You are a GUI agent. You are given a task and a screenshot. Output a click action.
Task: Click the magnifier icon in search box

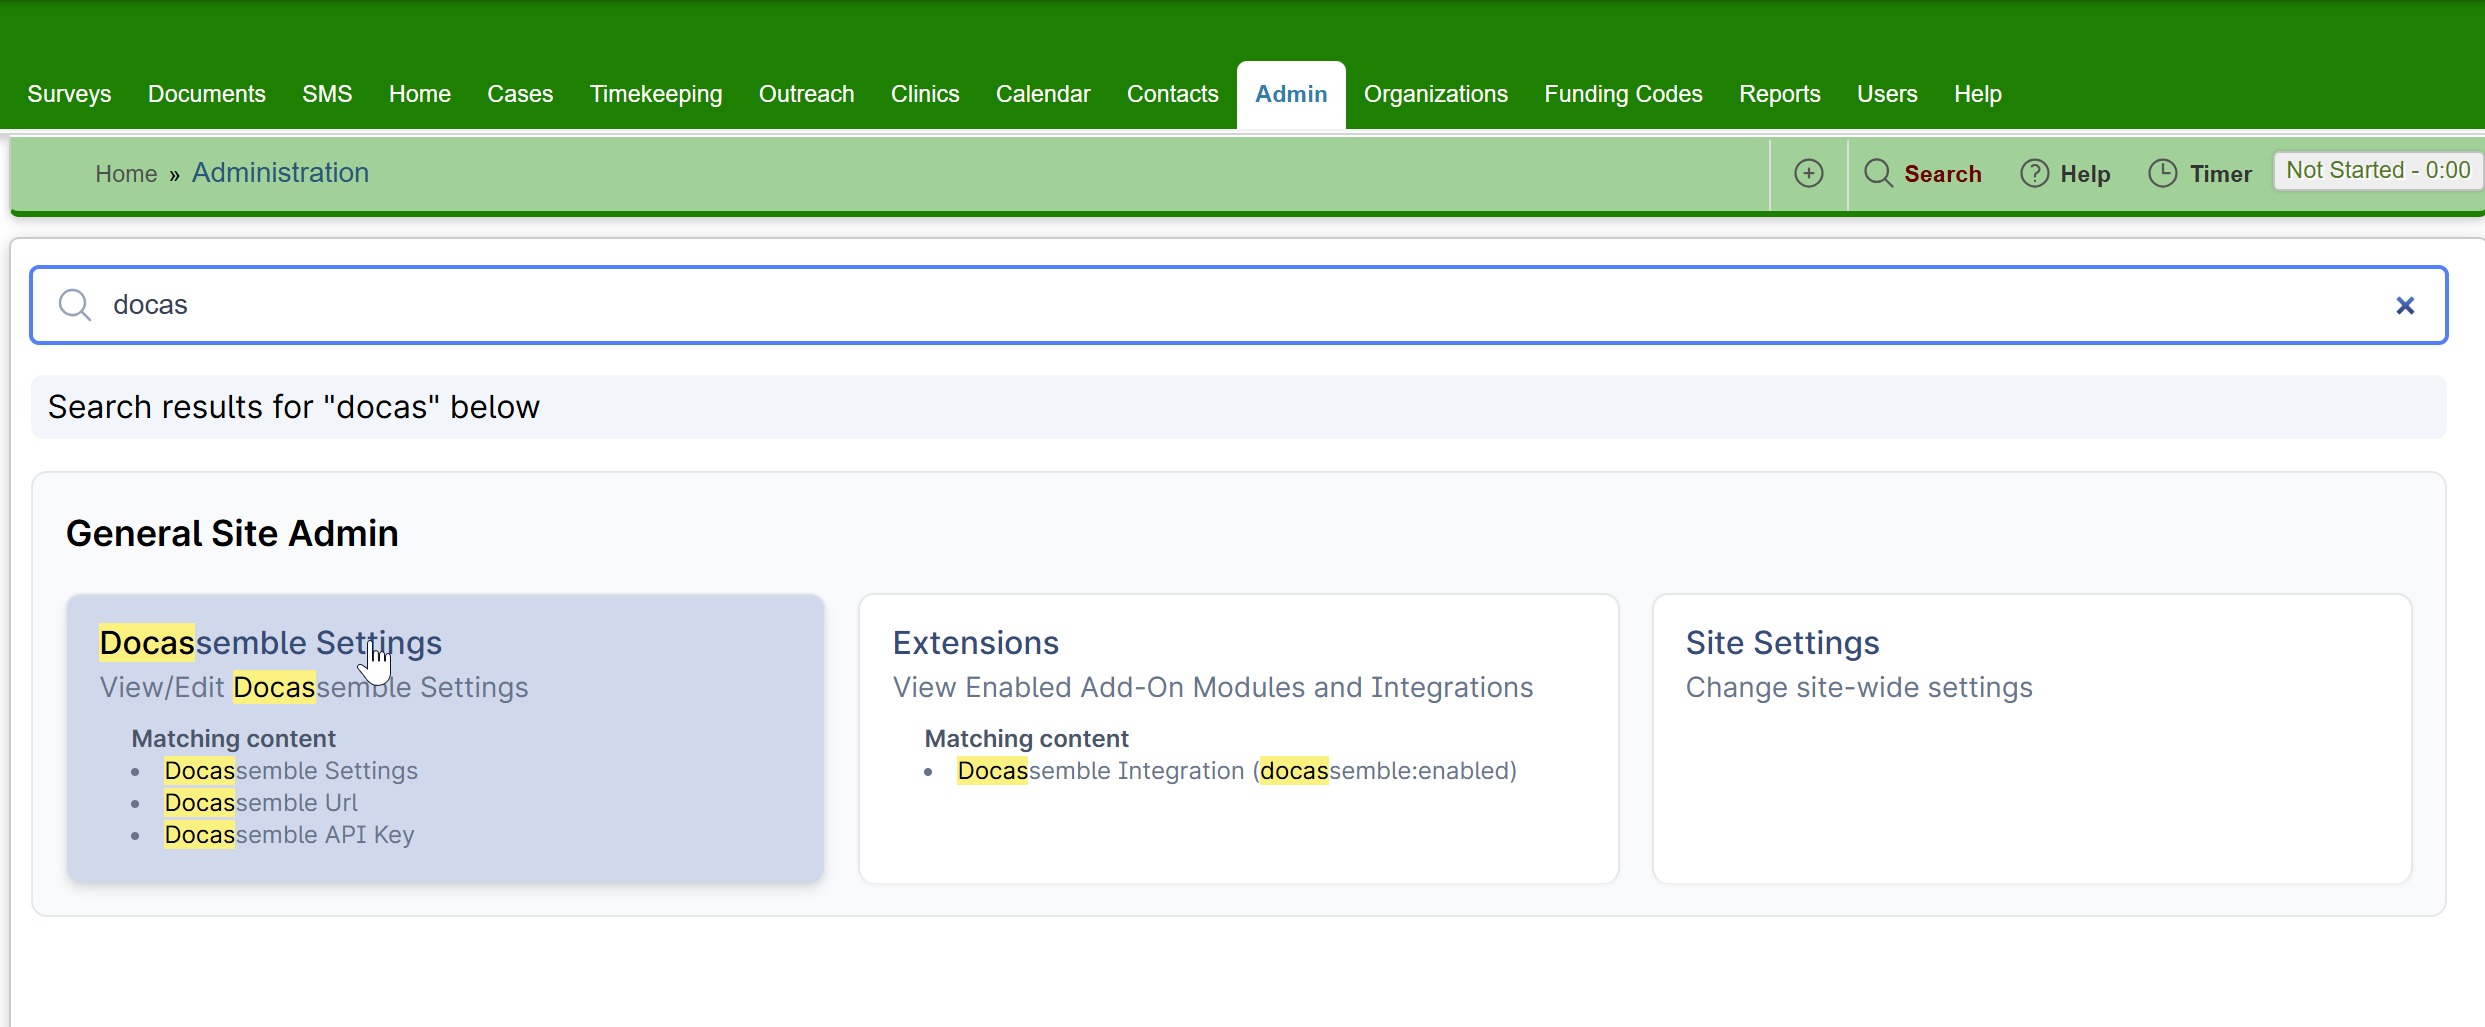[x=75, y=304]
